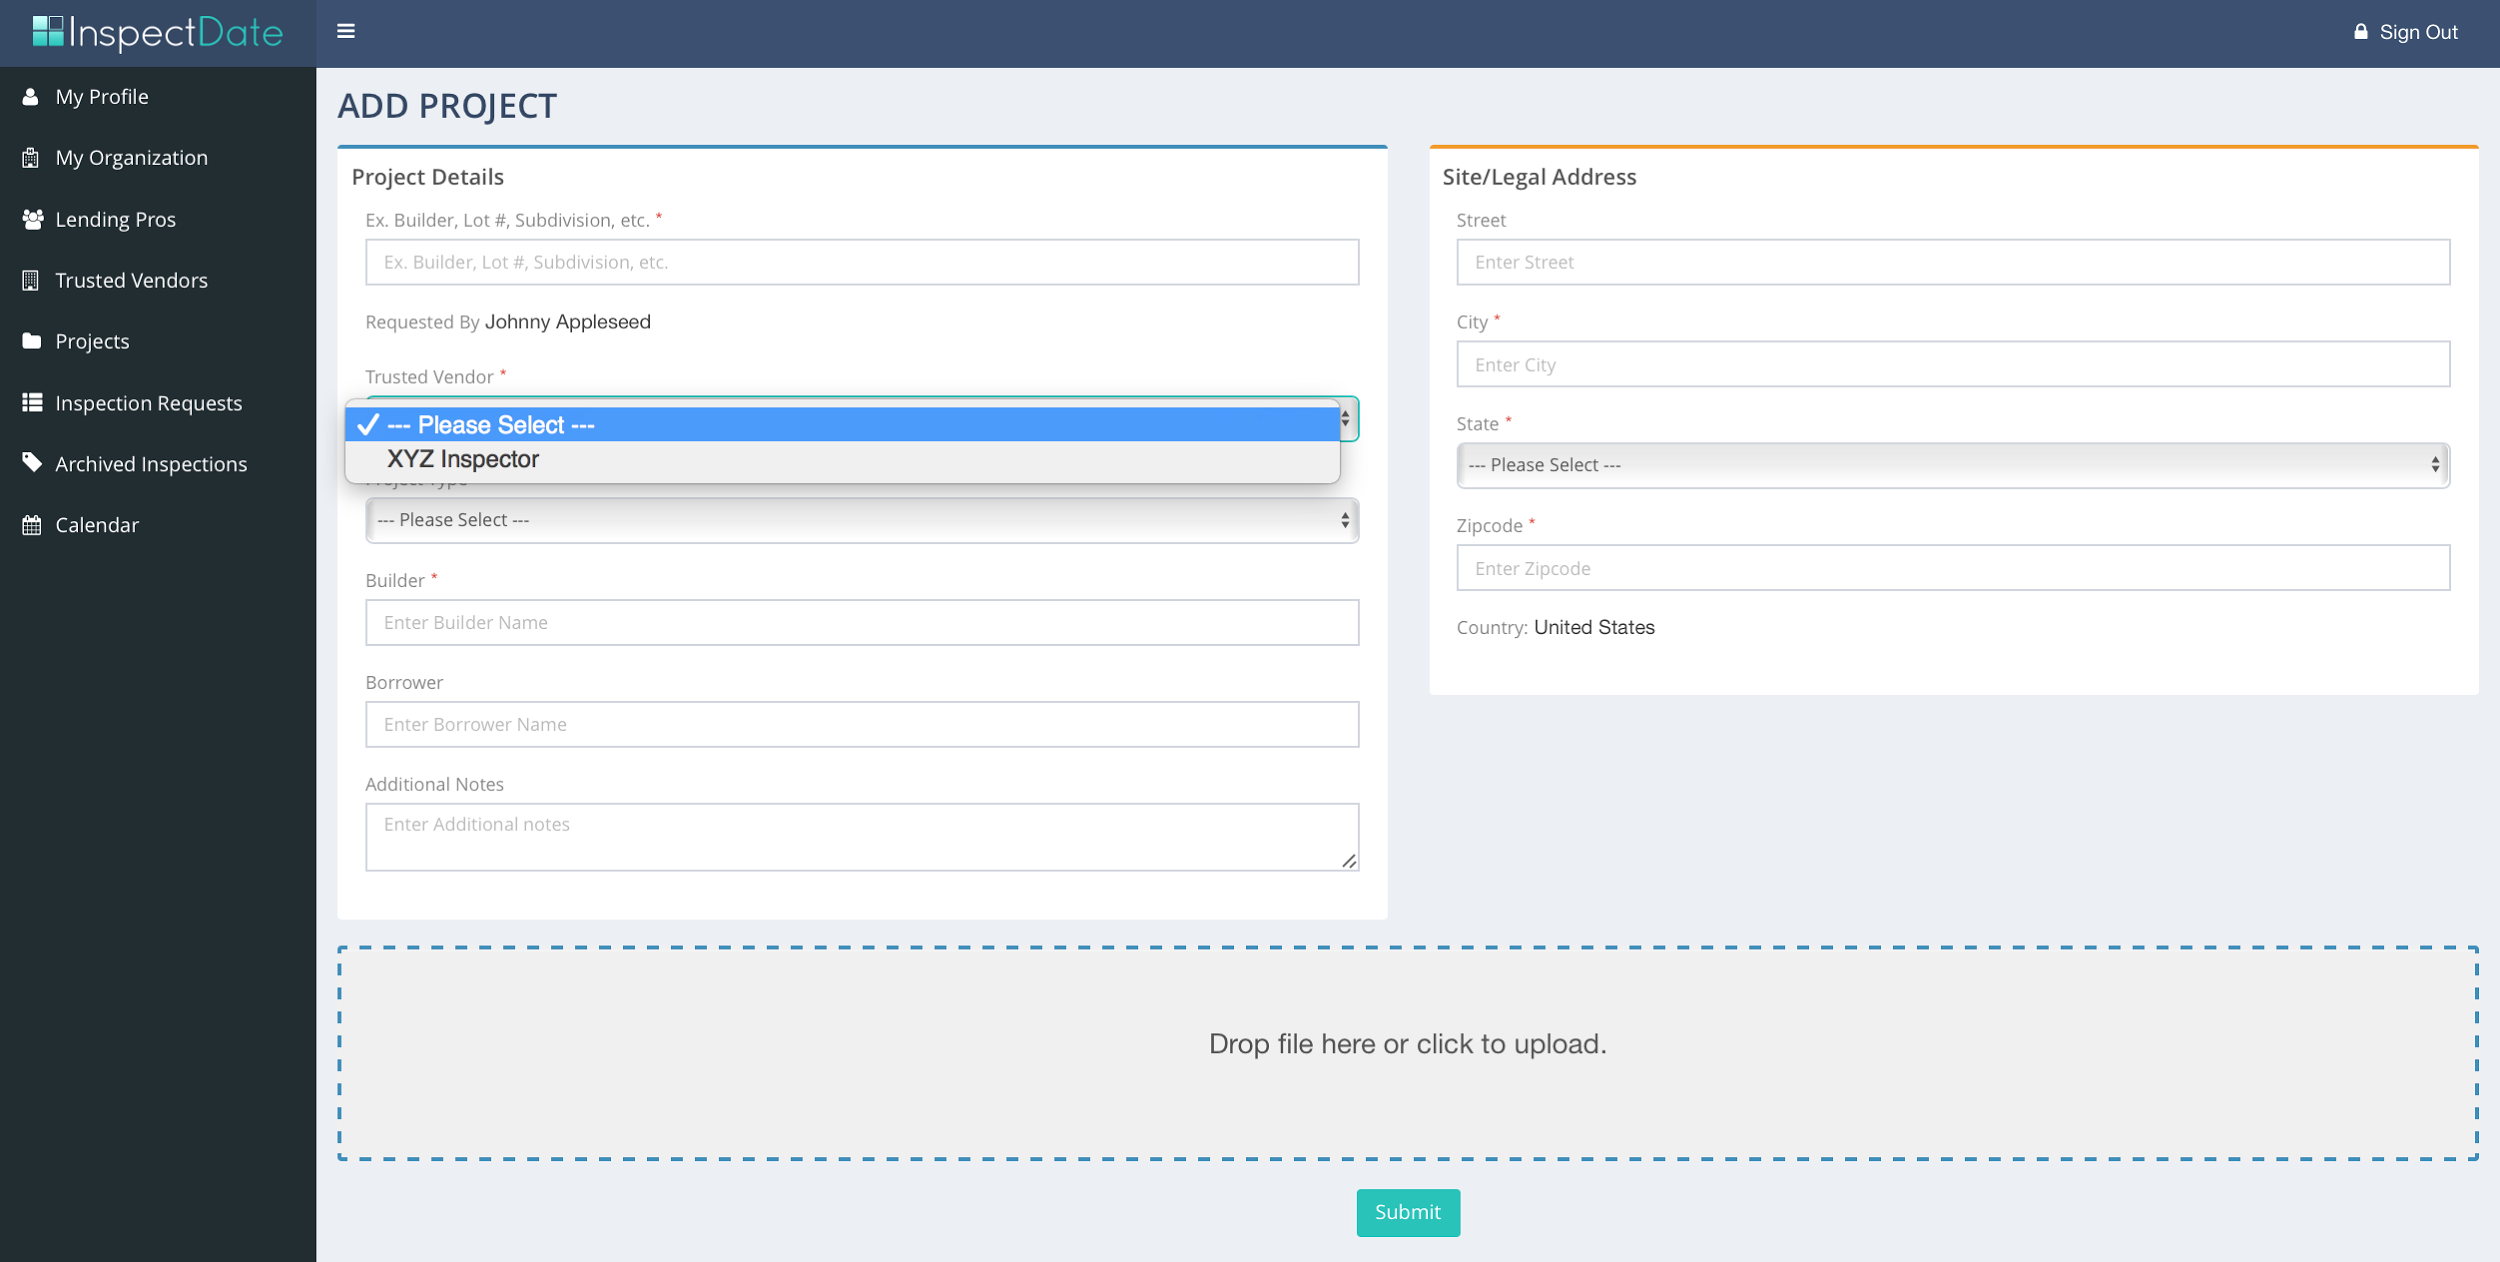Screen dimensions: 2500x1262
Task: Click the hamburger menu toggle icon
Action: [346, 31]
